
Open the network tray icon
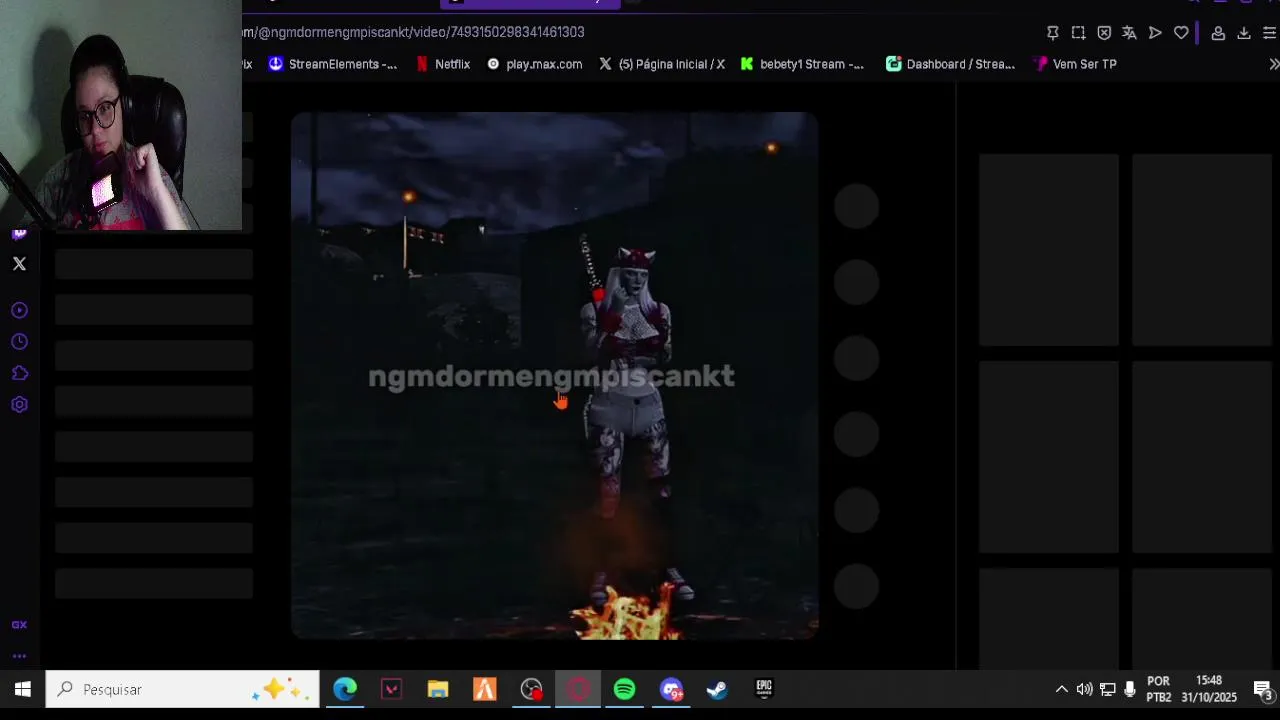click(x=1107, y=689)
